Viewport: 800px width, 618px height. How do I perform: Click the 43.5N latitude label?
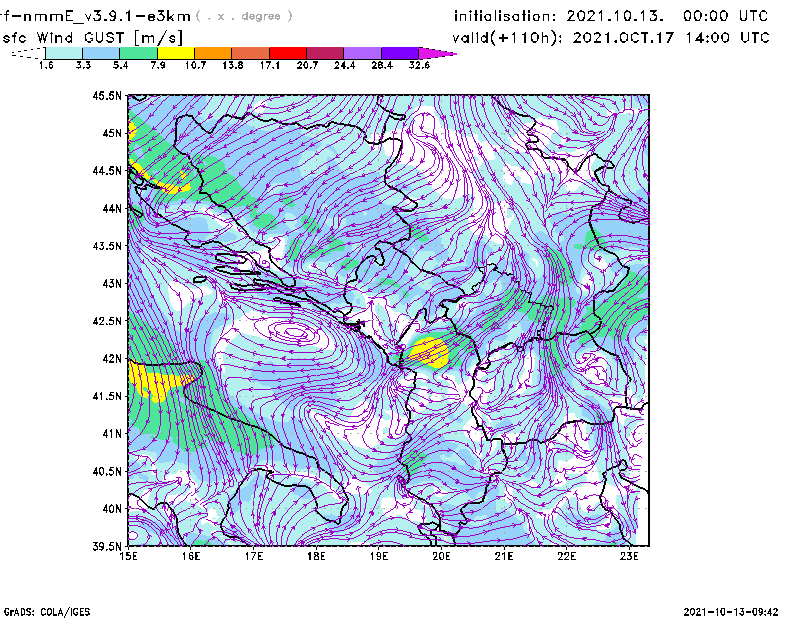[x=107, y=246]
